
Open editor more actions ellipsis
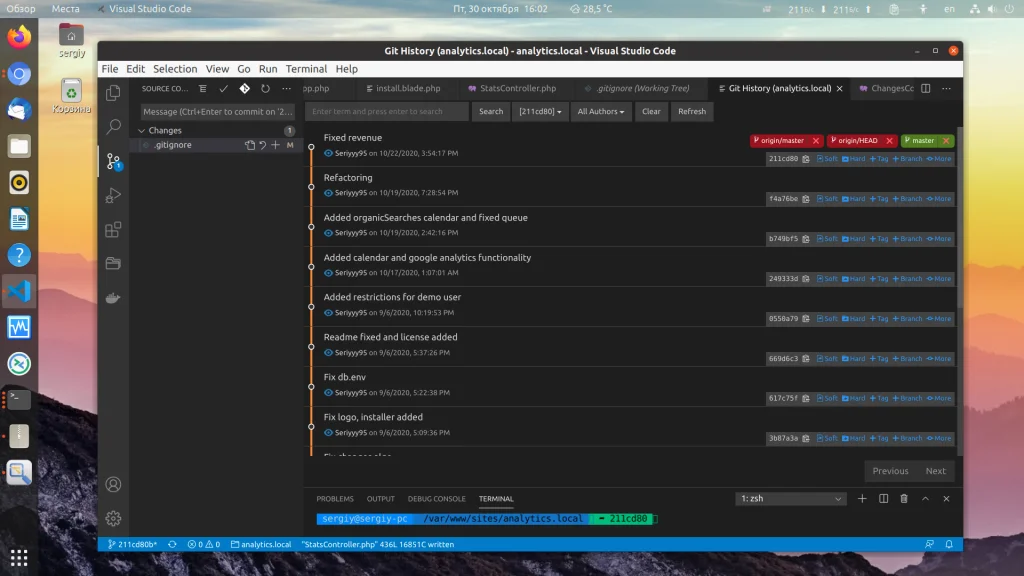(946, 89)
